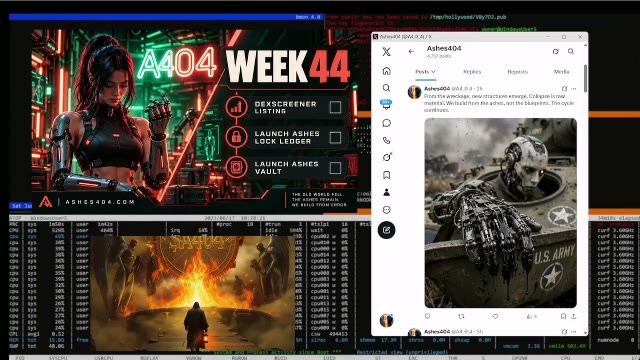Click the red A logo on banner

(x=45, y=202)
